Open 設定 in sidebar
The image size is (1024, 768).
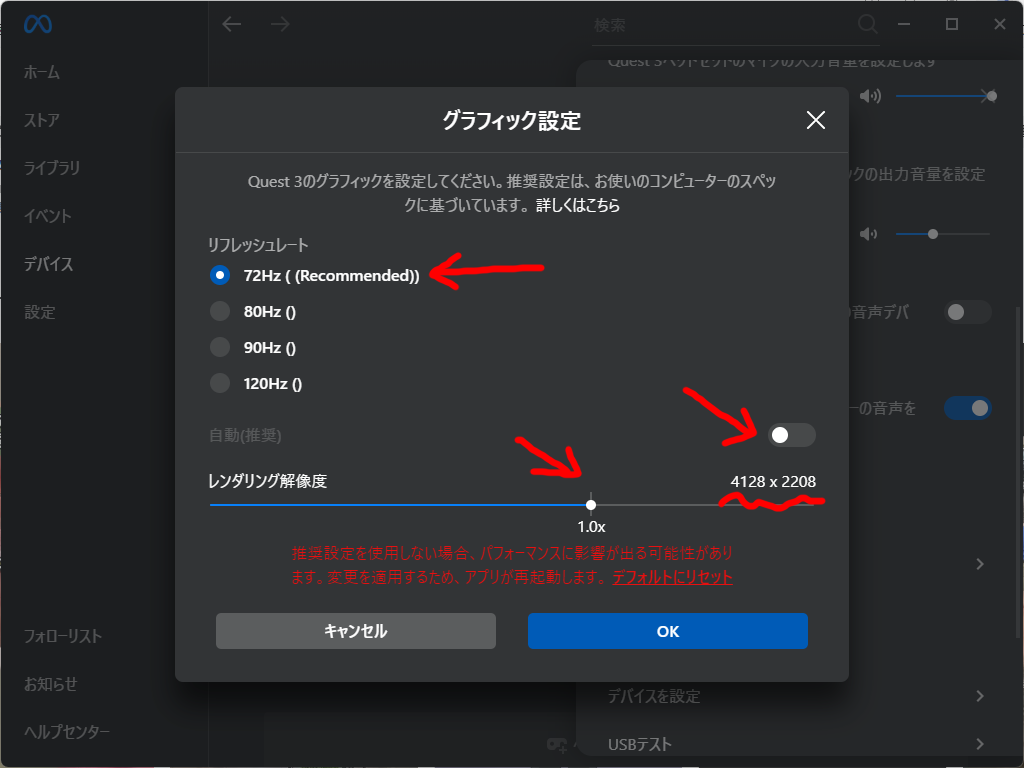tap(40, 312)
